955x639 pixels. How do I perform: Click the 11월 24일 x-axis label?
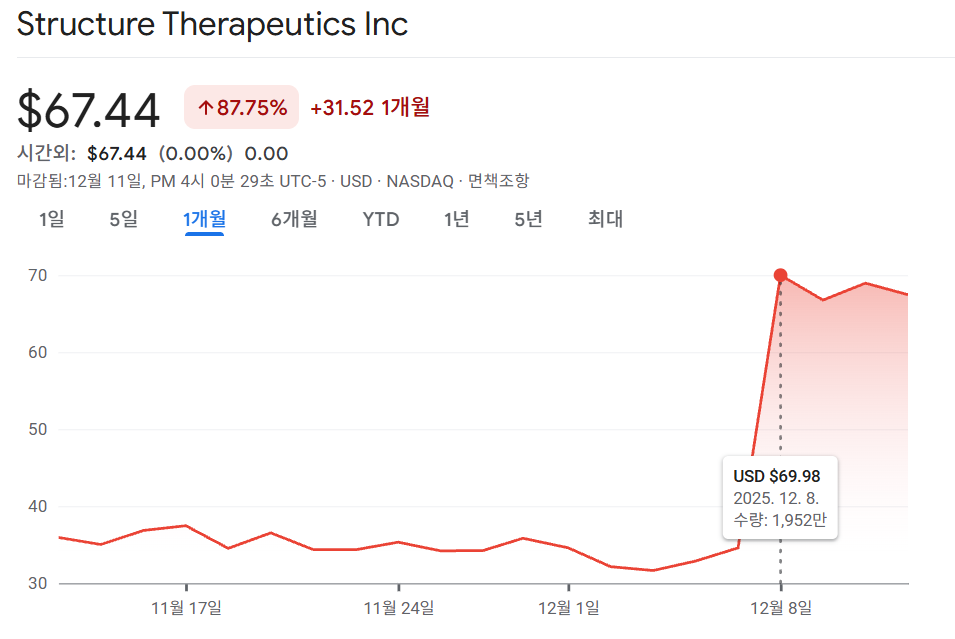(x=399, y=607)
